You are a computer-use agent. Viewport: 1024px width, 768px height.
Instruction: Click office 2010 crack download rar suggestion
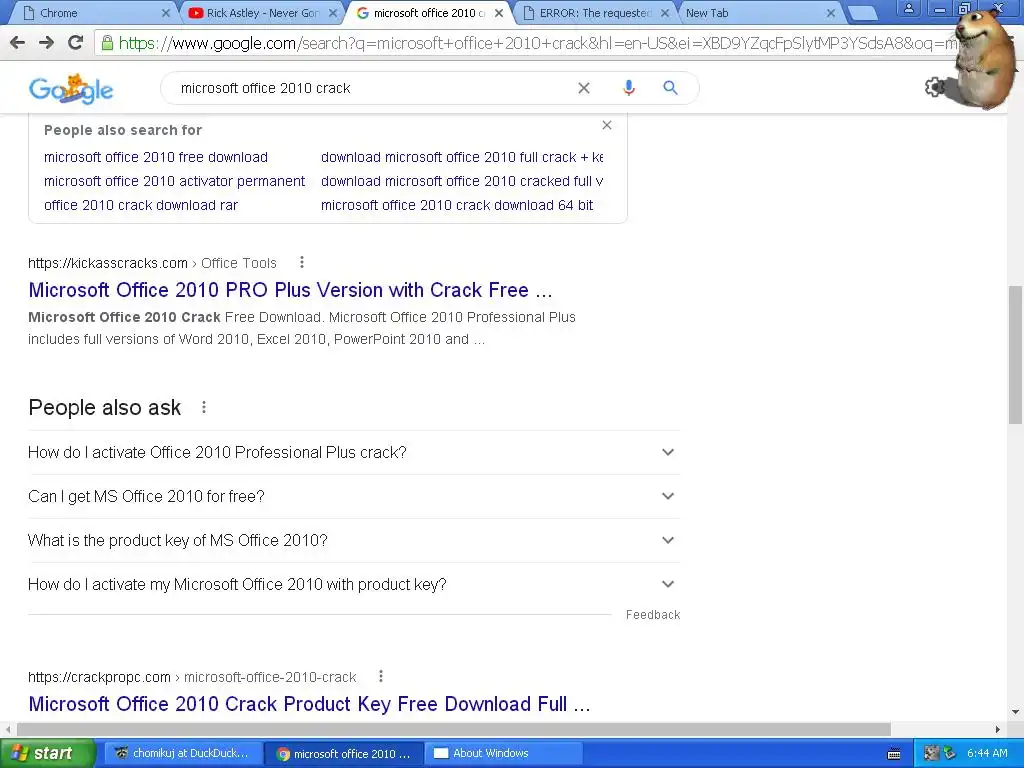click(x=141, y=205)
